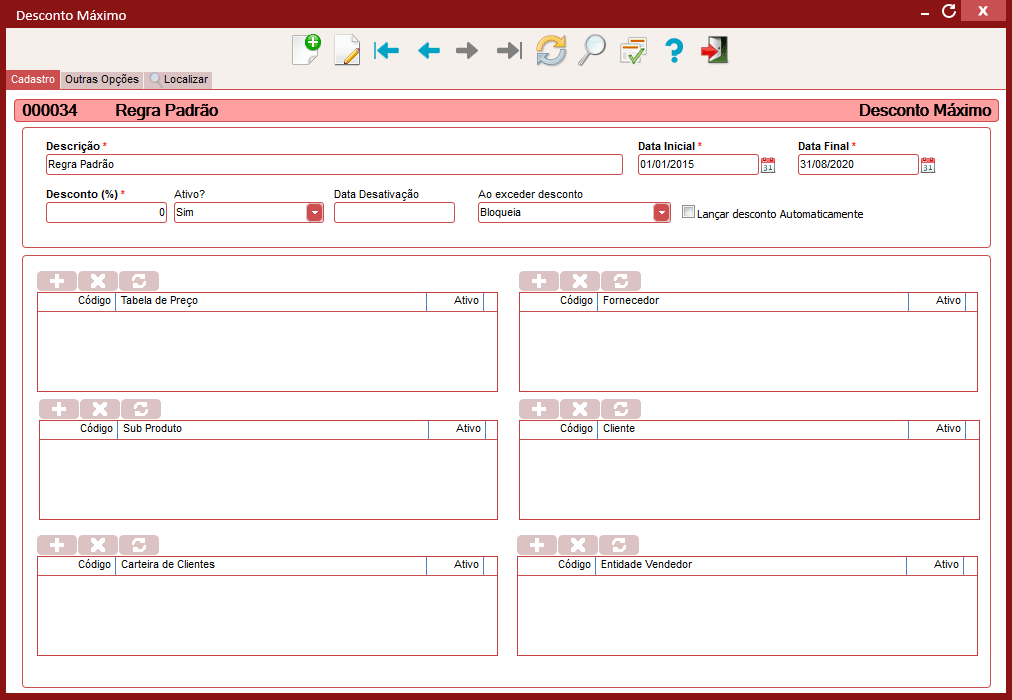Add a row to the Cliente grid
The width and height of the screenshot is (1012, 700).
click(x=539, y=409)
